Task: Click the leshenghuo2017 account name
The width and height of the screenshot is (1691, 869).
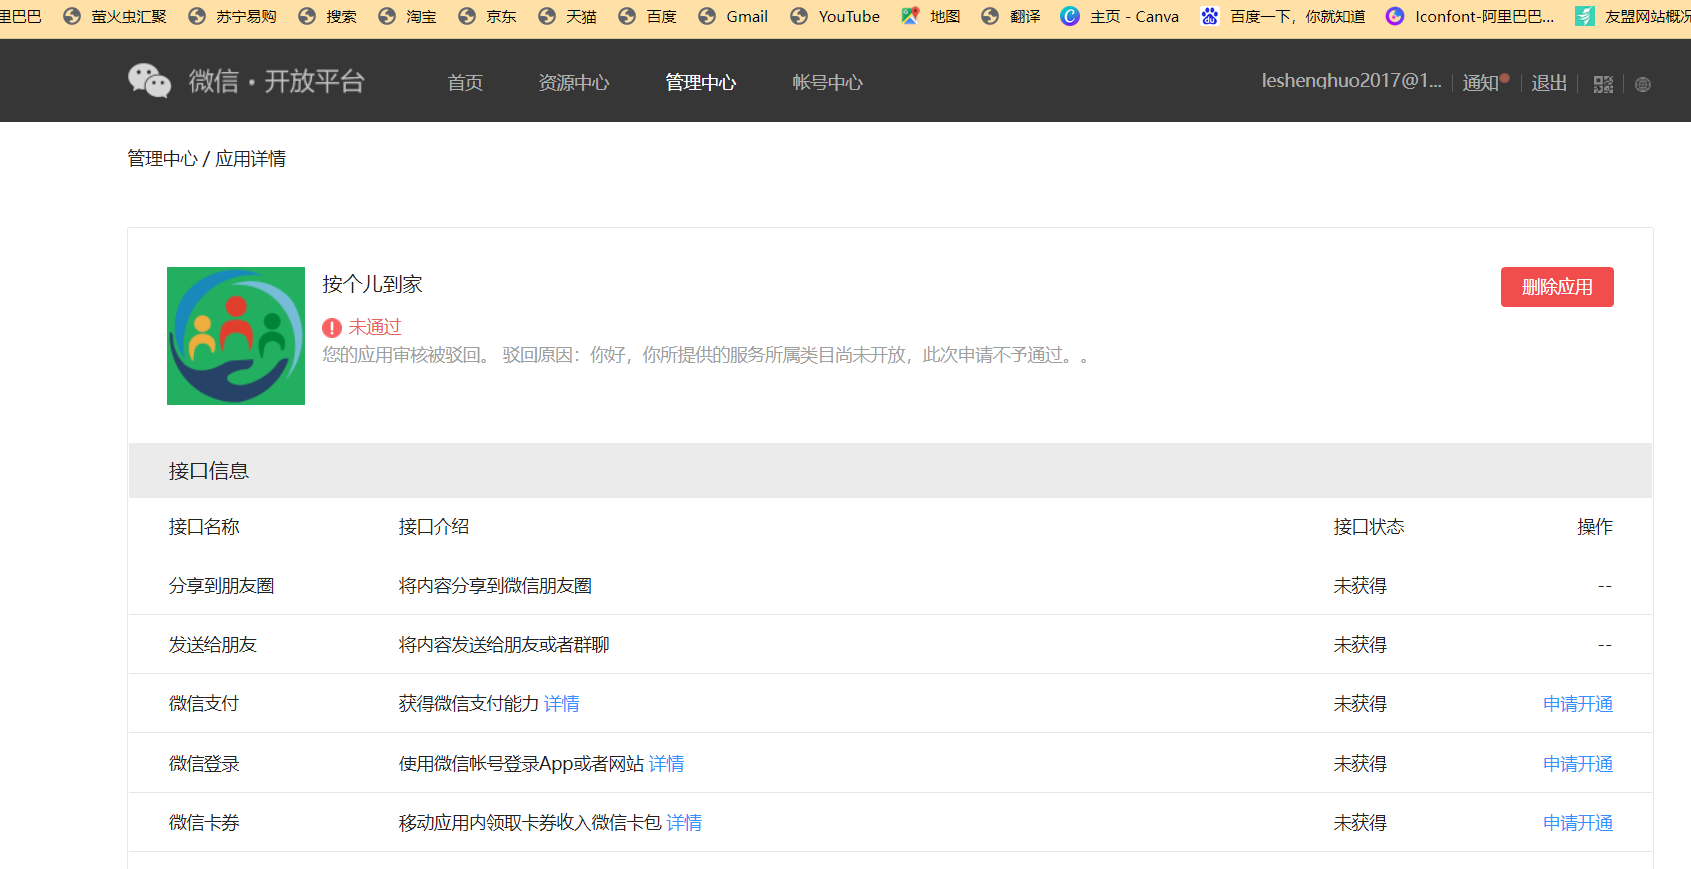Action: click(x=1352, y=81)
